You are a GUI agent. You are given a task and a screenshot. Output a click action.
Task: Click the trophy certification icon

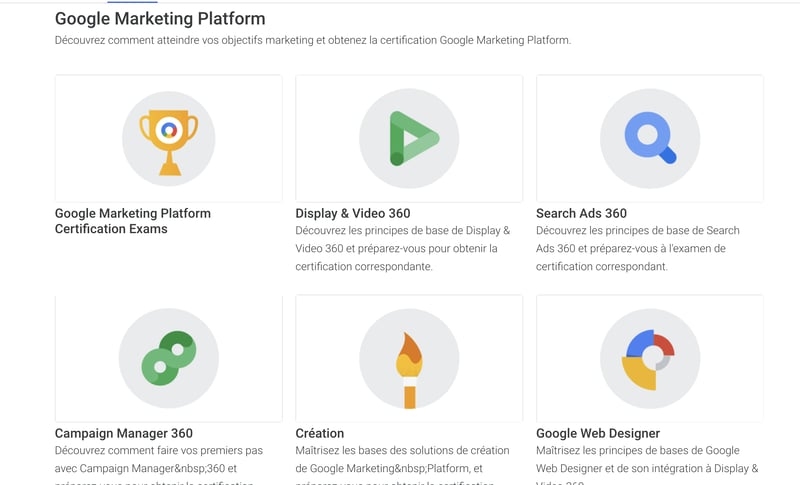(x=169, y=139)
